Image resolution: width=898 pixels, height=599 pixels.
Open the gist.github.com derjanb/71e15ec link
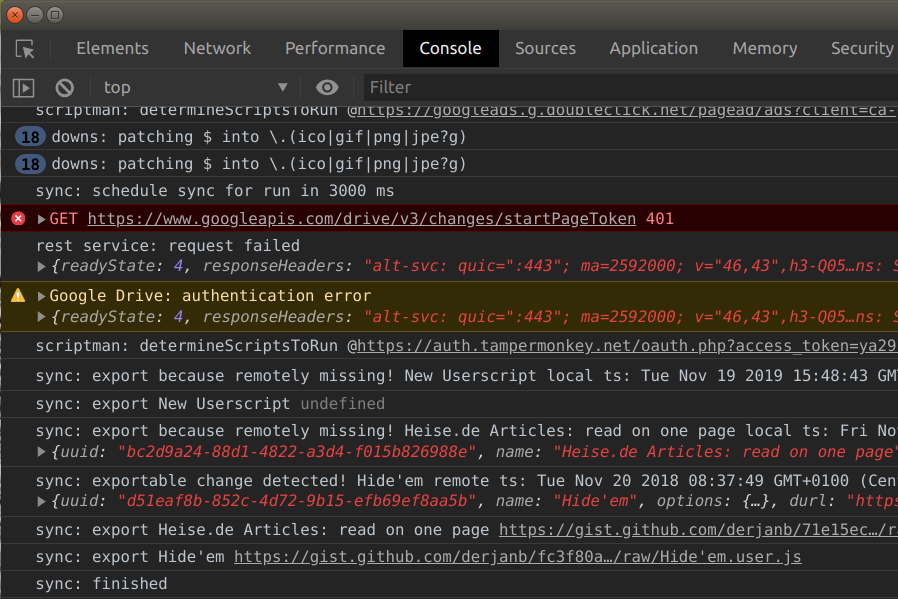[x=698, y=530]
